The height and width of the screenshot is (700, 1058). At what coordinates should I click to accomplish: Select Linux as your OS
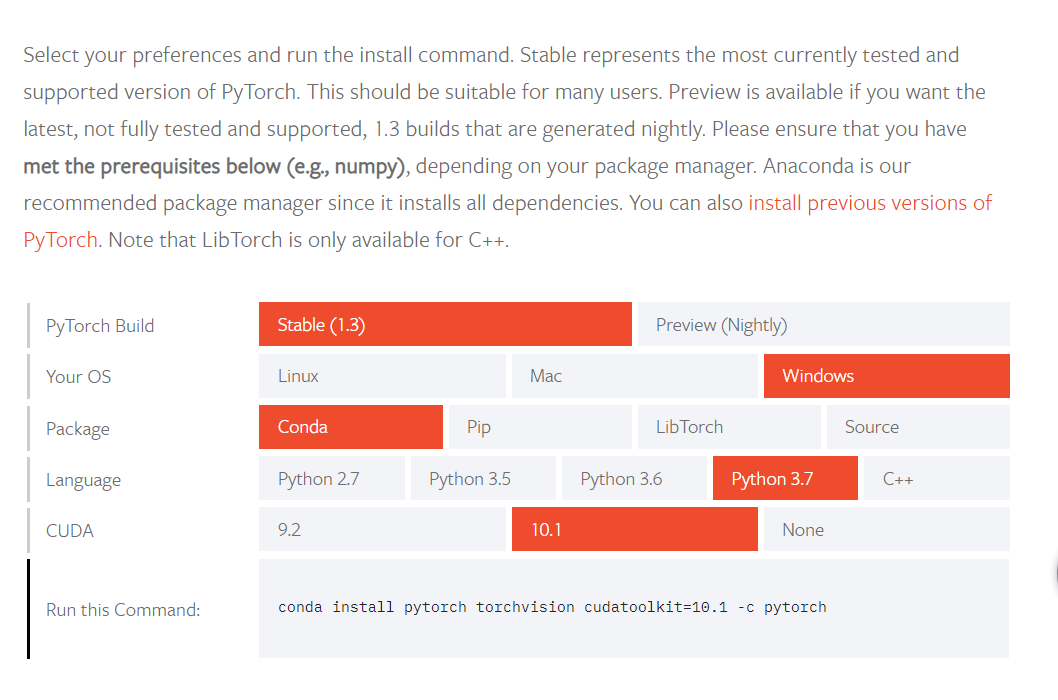pyautogui.click(x=382, y=376)
